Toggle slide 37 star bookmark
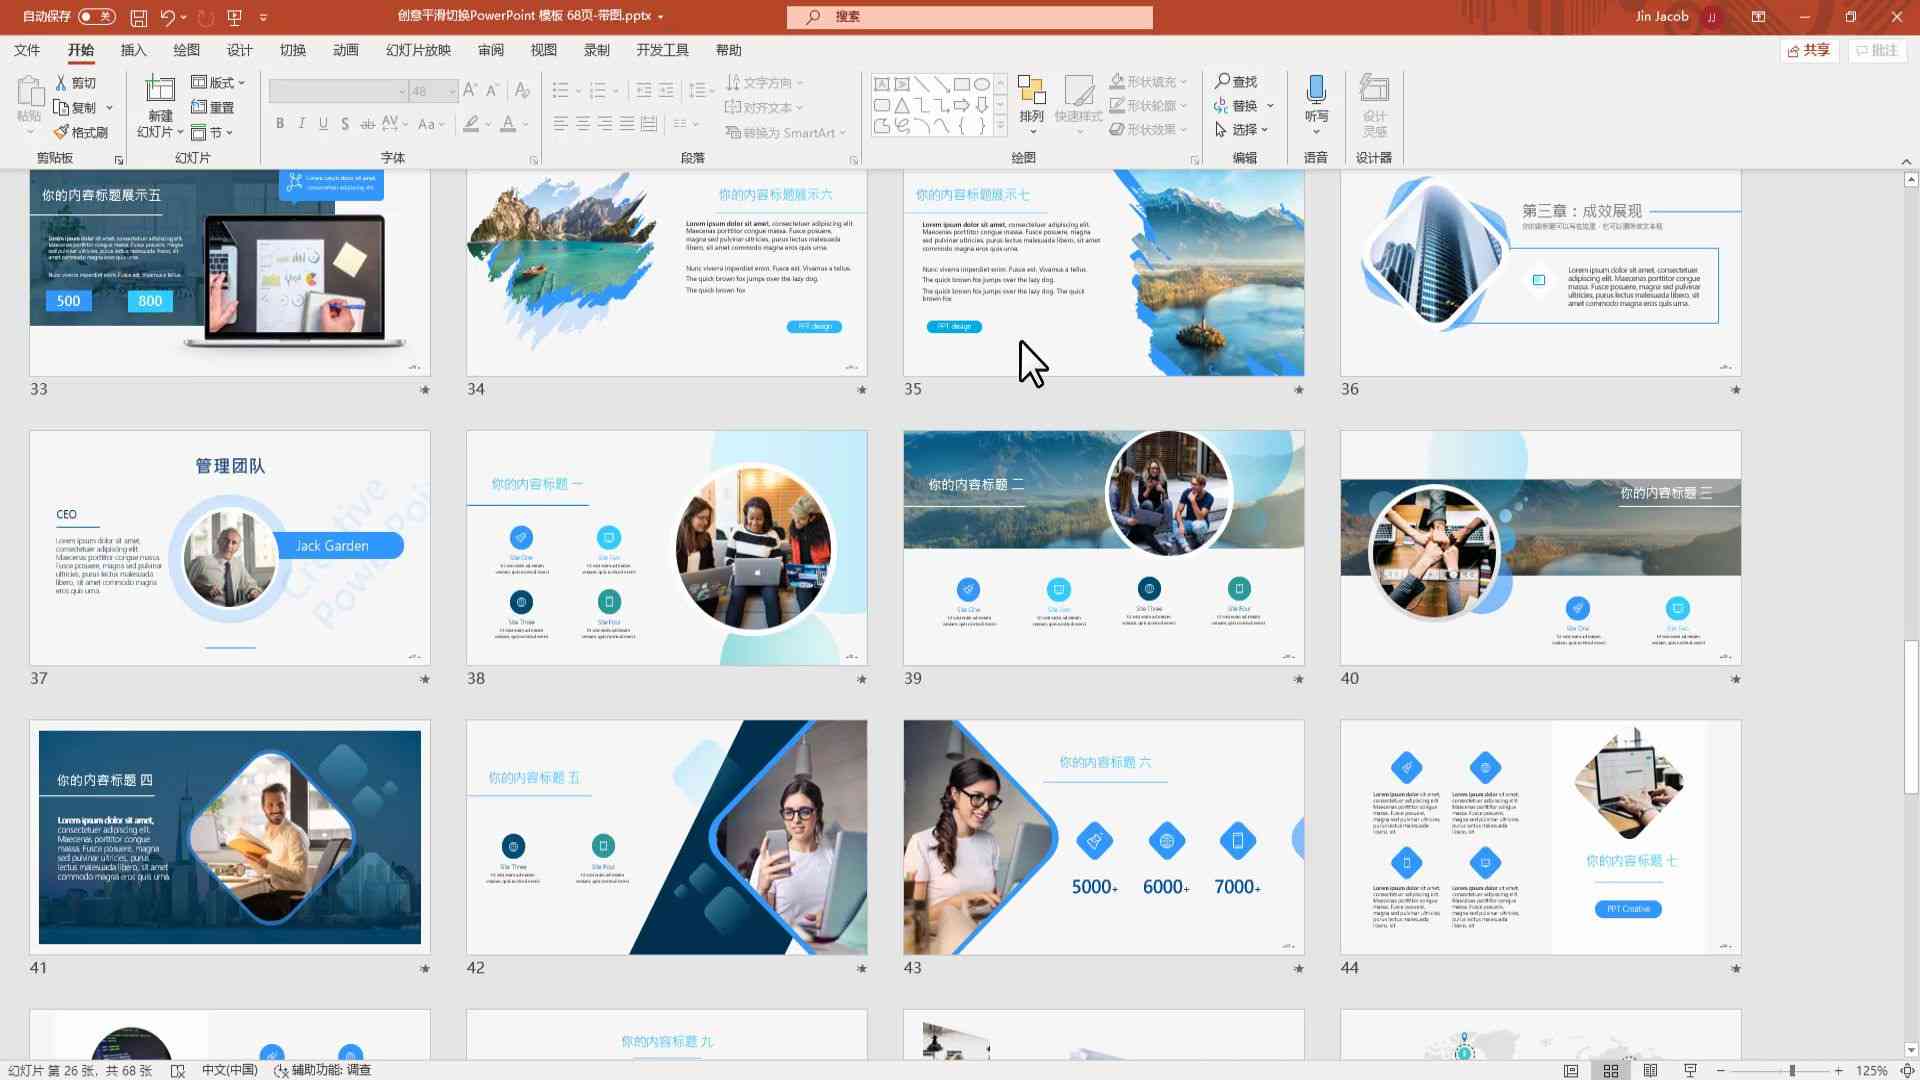Viewport: 1920px width, 1080px height. pos(425,680)
